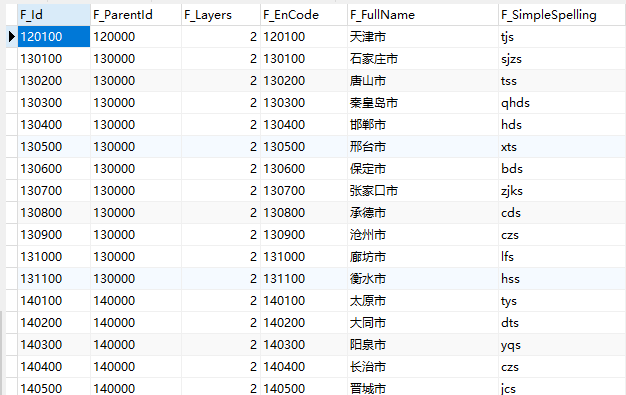The width and height of the screenshot is (626, 395).
Task: Select the F_EnCode column header
Action: click(304, 15)
